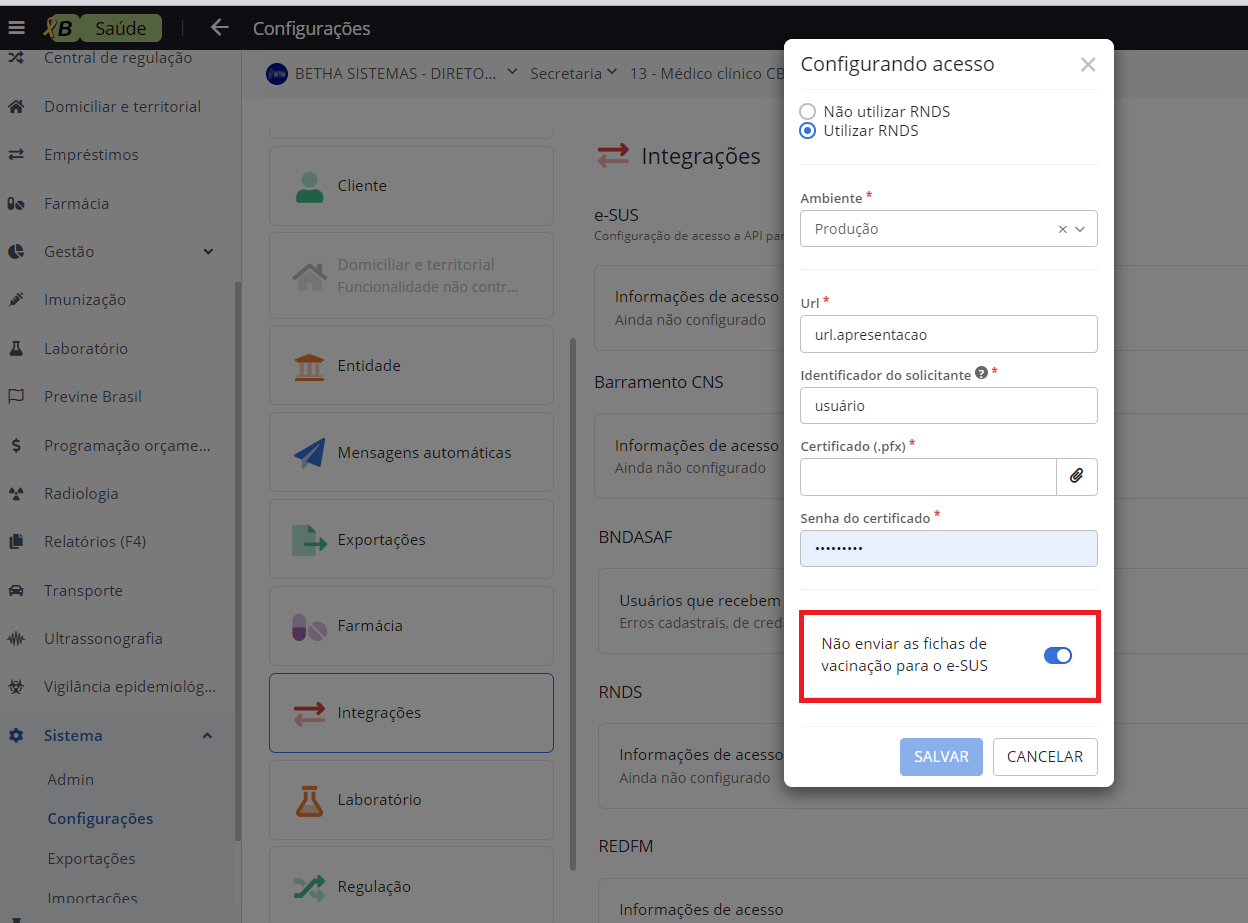Open Configurações in the Sistema submenu
The height and width of the screenshot is (923, 1248).
click(x=100, y=819)
